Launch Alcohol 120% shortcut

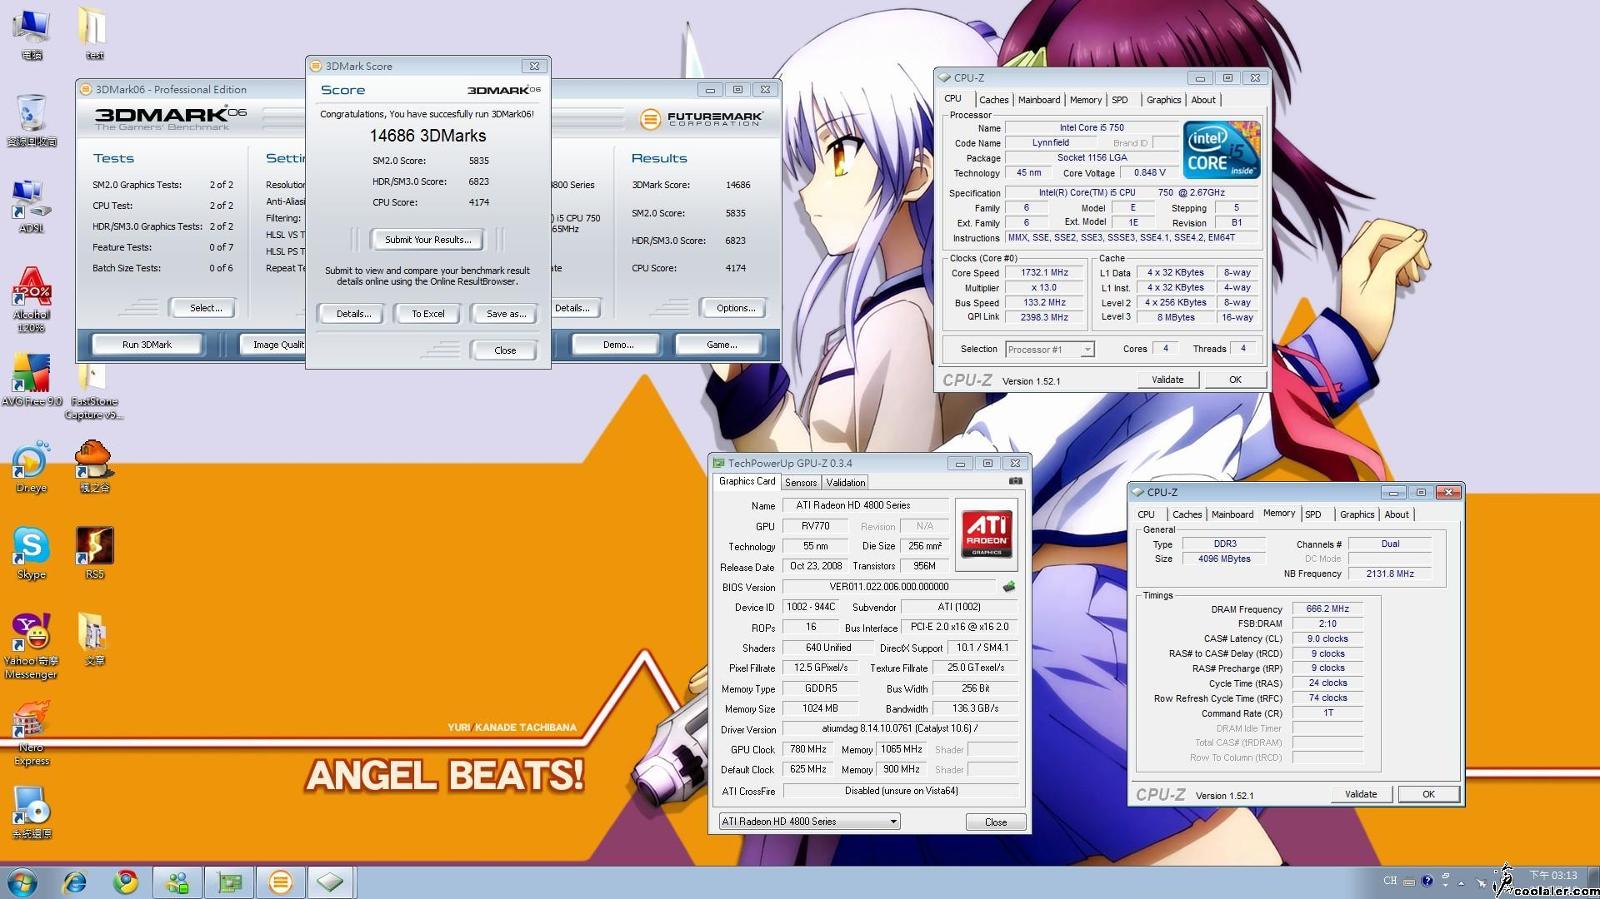pos(31,299)
